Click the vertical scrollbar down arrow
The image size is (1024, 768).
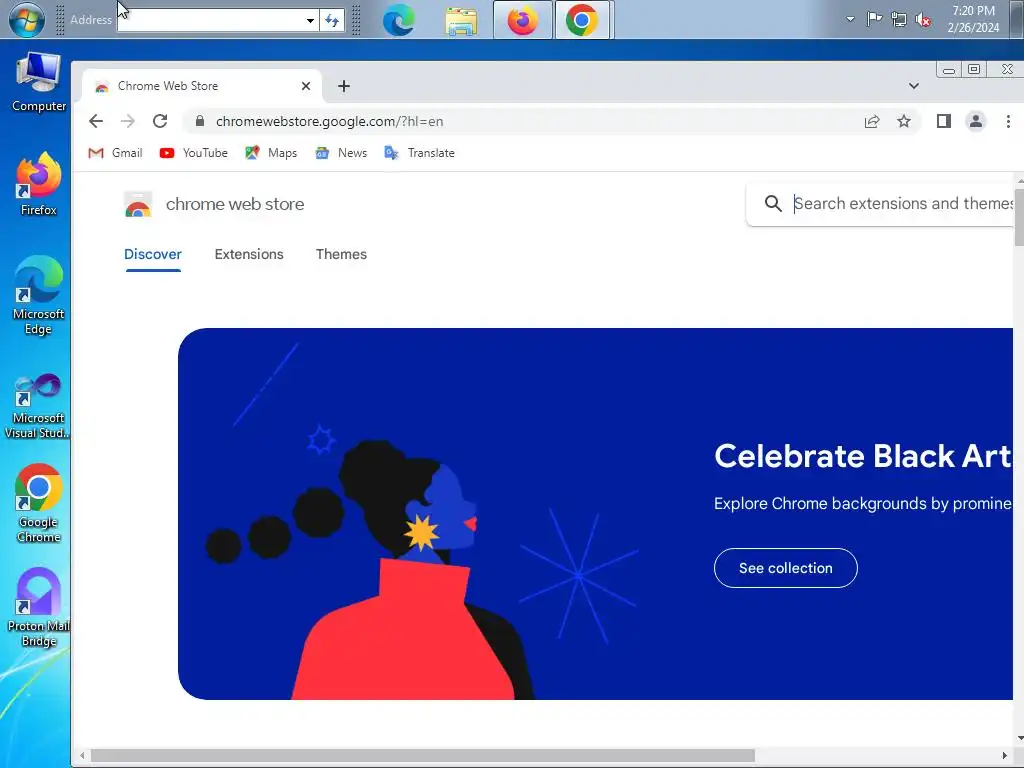point(1019,738)
